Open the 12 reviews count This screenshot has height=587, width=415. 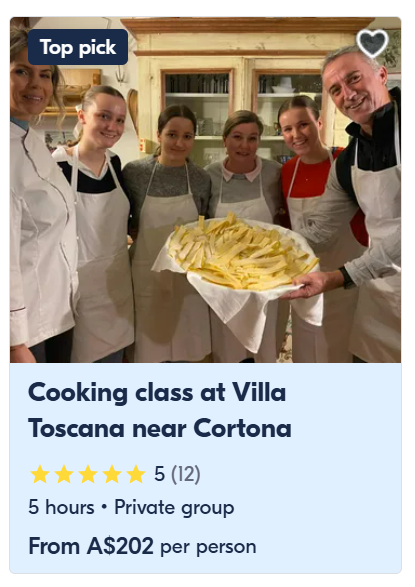coord(186,474)
